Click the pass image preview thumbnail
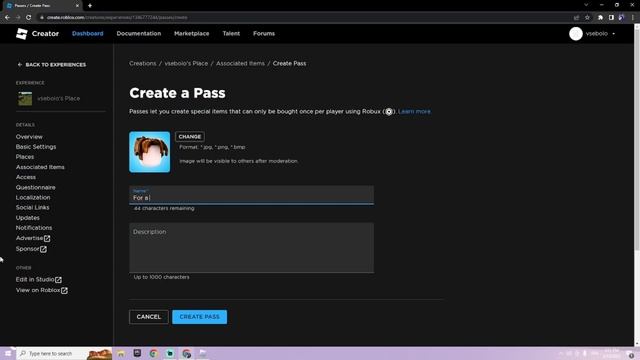640x360 pixels. coord(149,152)
